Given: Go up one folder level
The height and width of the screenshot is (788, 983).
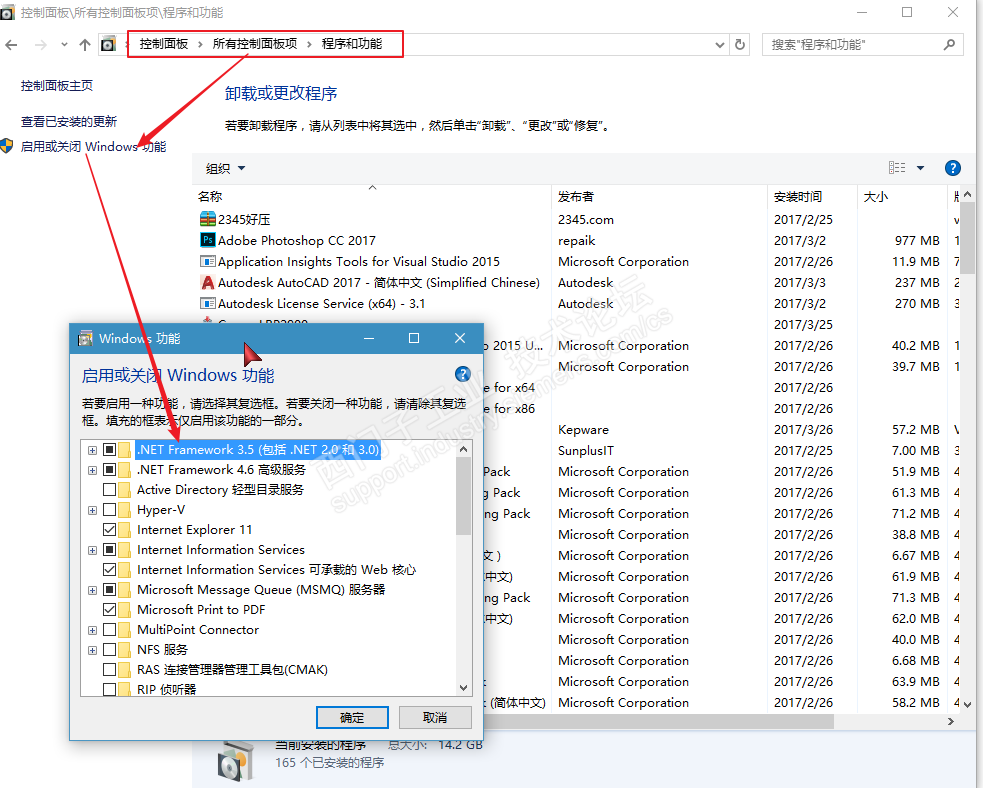Looking at the screenshot, I should pyautogui.click(x=85, y=45).
